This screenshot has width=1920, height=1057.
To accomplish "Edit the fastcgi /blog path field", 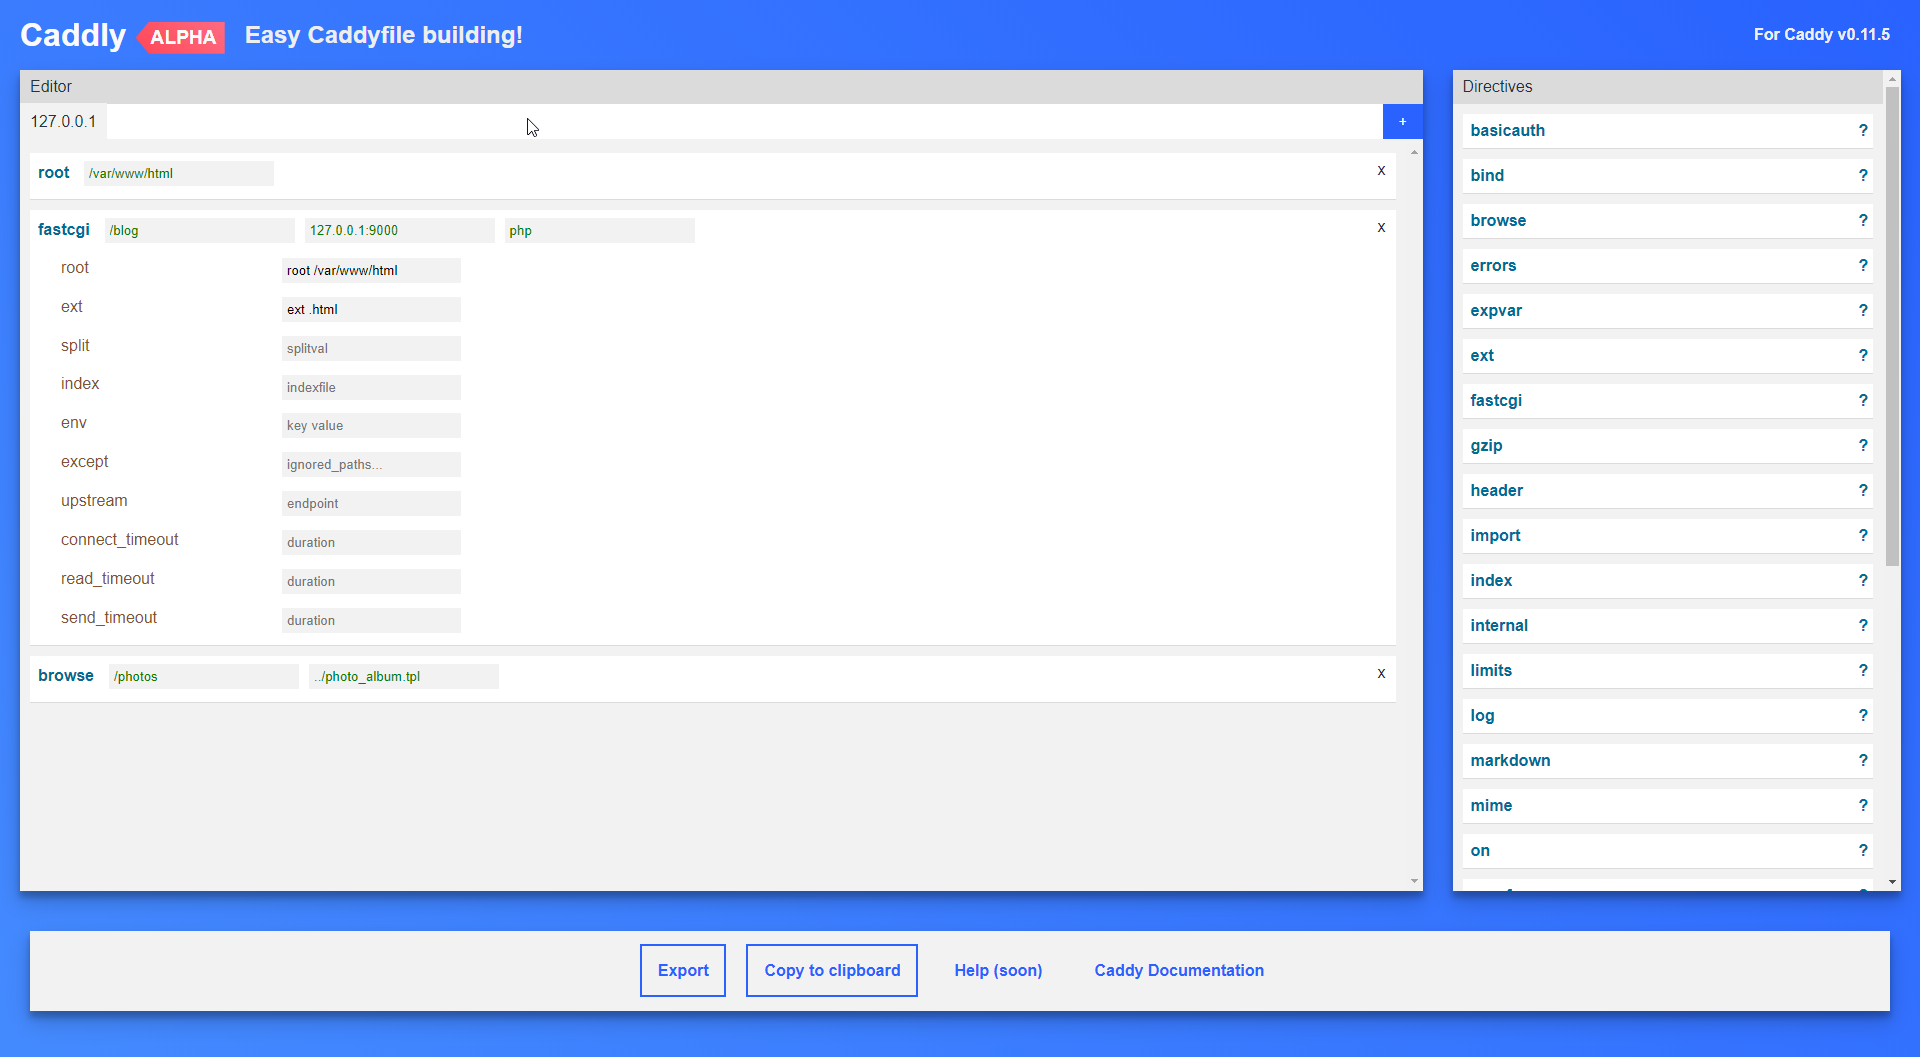I will pyautogui.click(x=199, y=230).
